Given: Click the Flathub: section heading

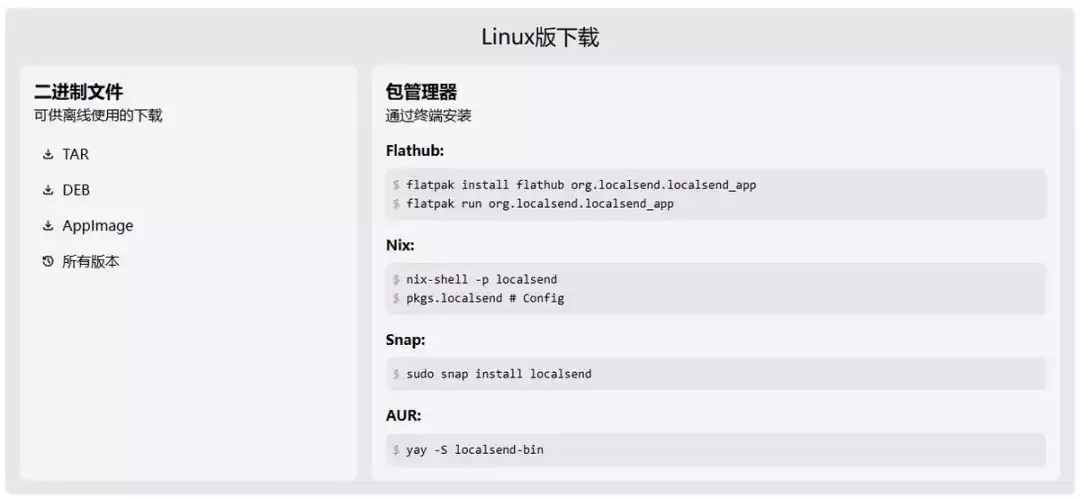Looking at the screenshot, I should click(x=414, y=151).
